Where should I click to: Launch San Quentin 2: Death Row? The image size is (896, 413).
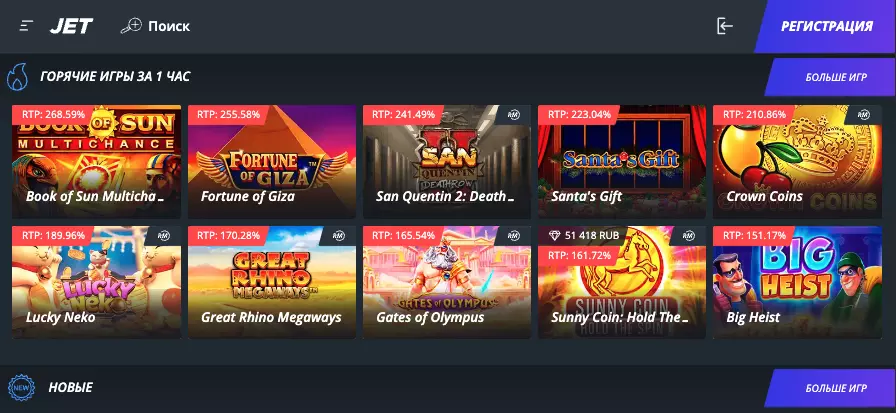click(447, 162)
